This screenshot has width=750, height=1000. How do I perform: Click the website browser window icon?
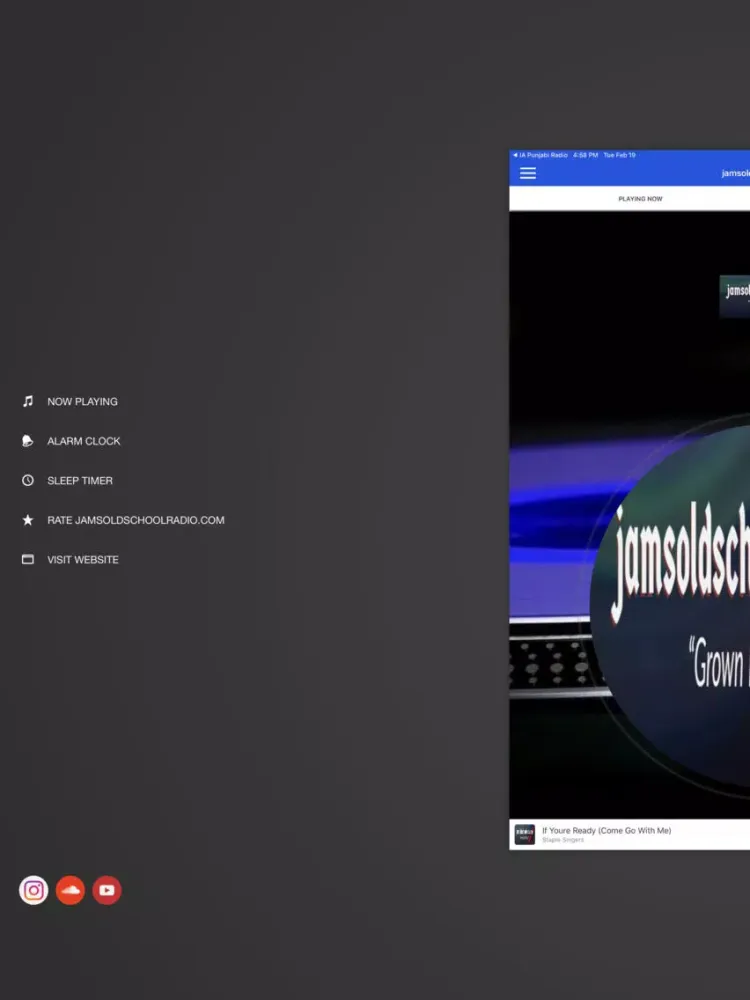pos(27,559)
